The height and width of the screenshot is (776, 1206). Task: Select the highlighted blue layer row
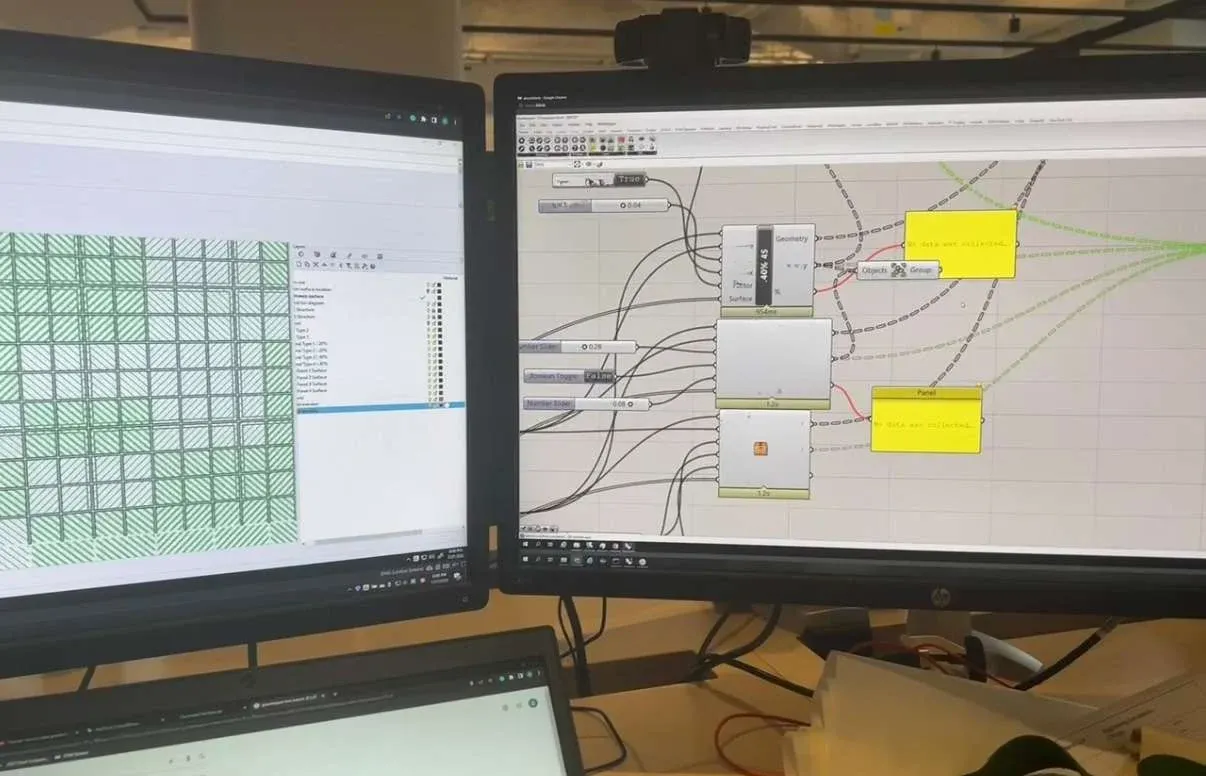[380, 406]
